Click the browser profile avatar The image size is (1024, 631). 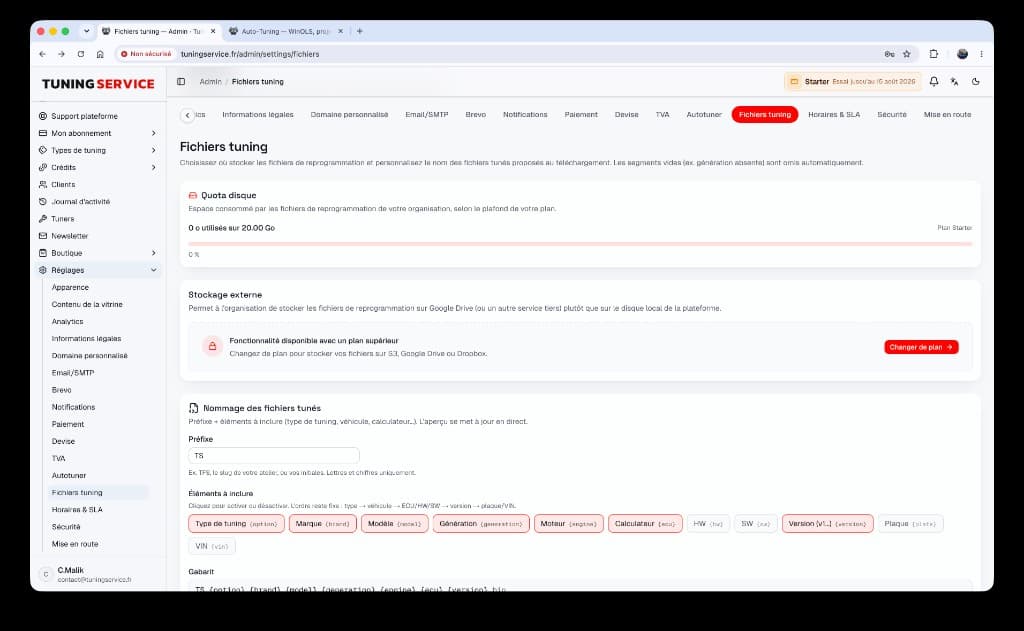click(962, 54)
